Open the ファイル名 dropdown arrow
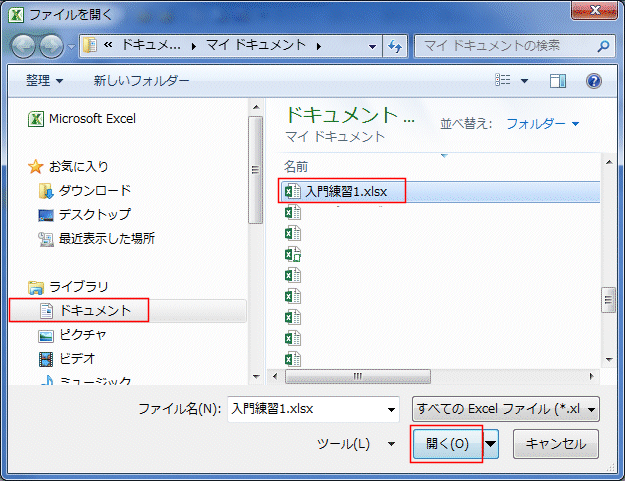Viewport: 625px width, 481px height. click(391, 410)
